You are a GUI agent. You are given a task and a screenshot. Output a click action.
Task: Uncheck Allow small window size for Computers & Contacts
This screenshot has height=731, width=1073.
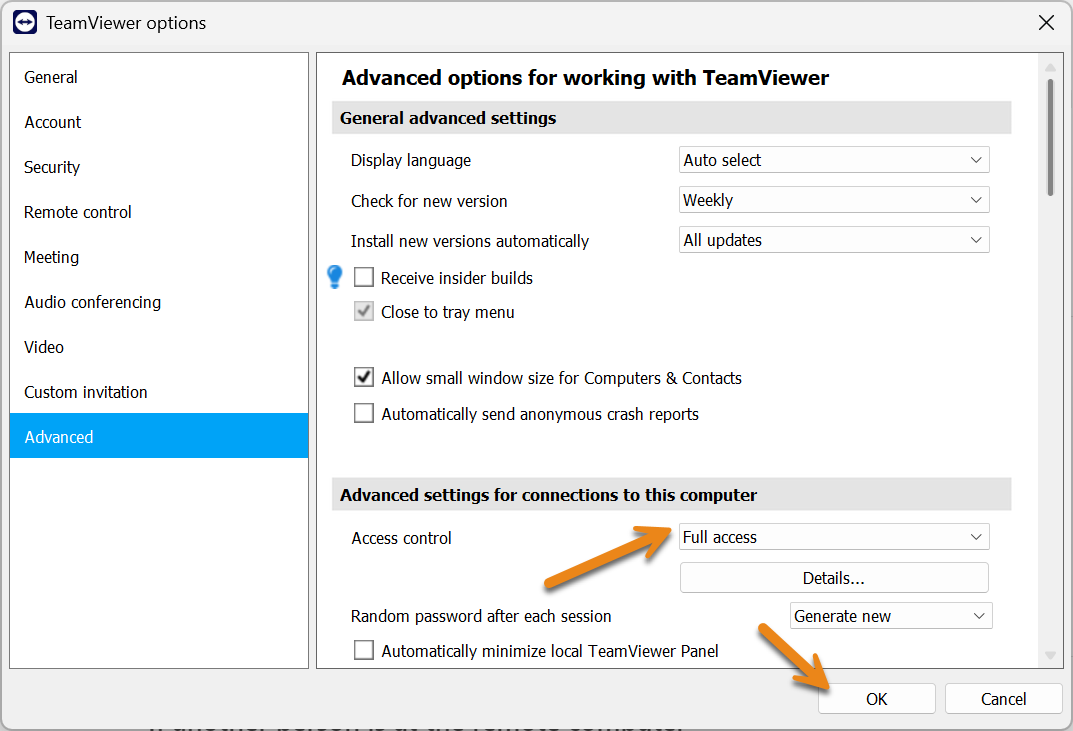tap(364, 377)
